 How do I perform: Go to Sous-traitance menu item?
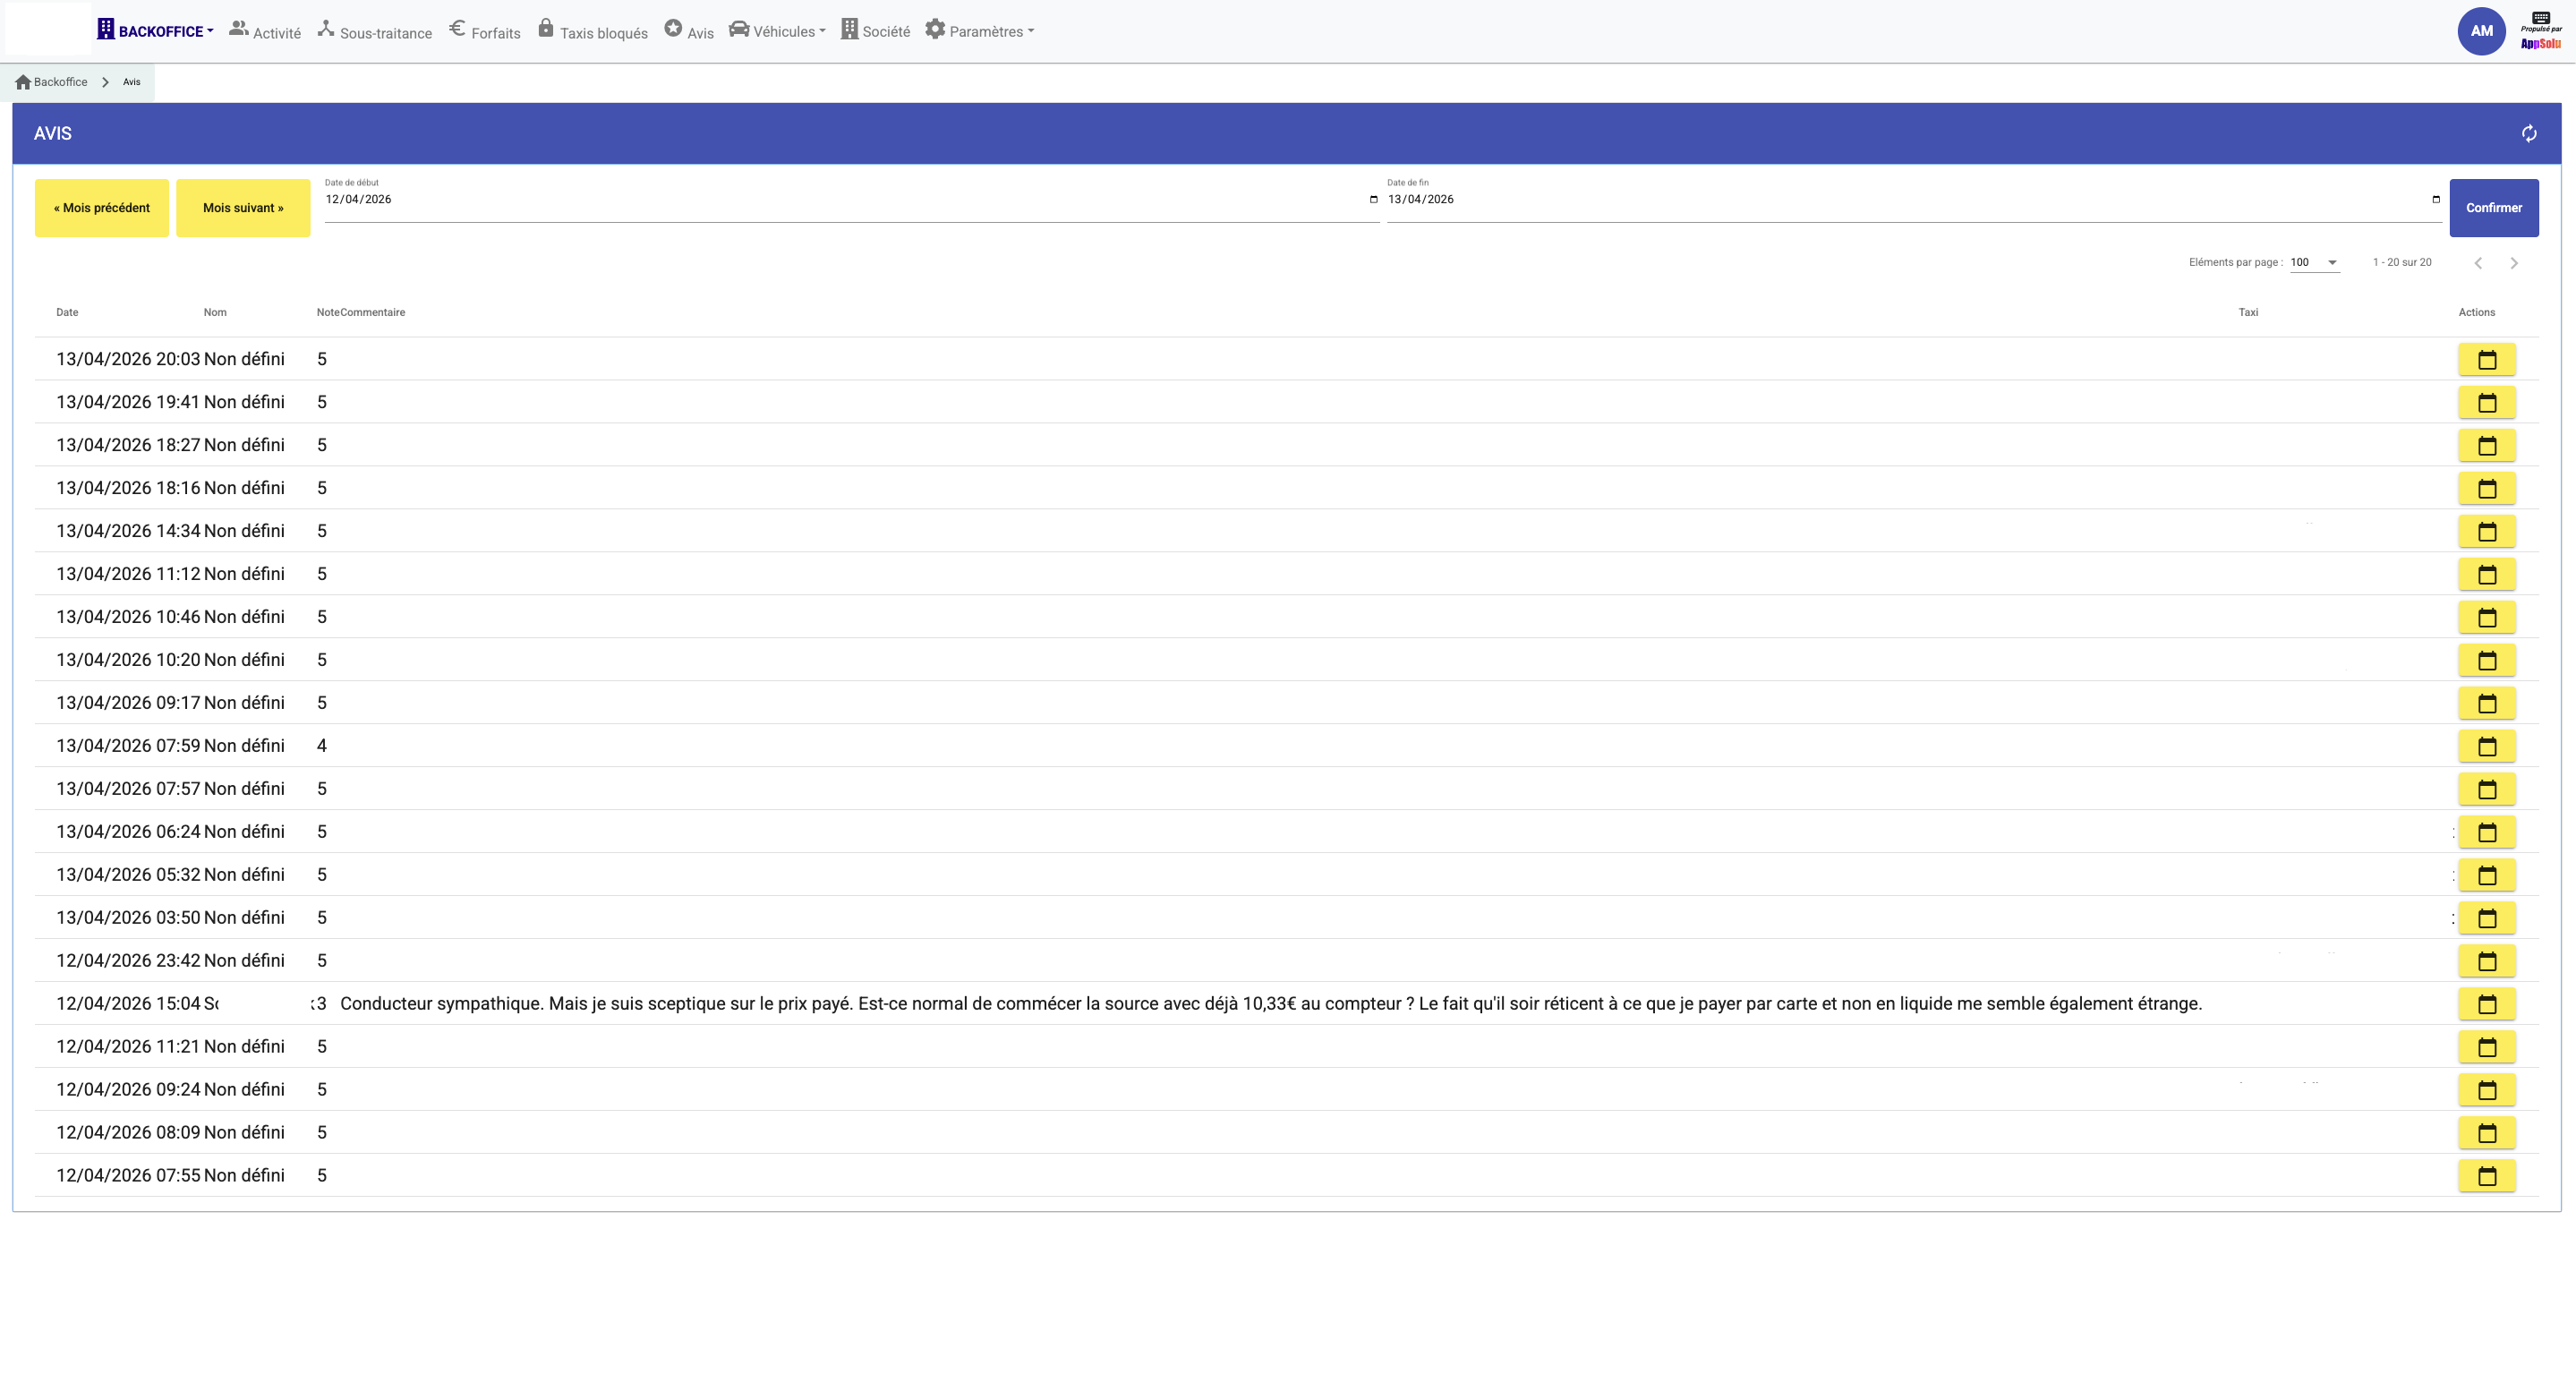(x=375, y=32)
